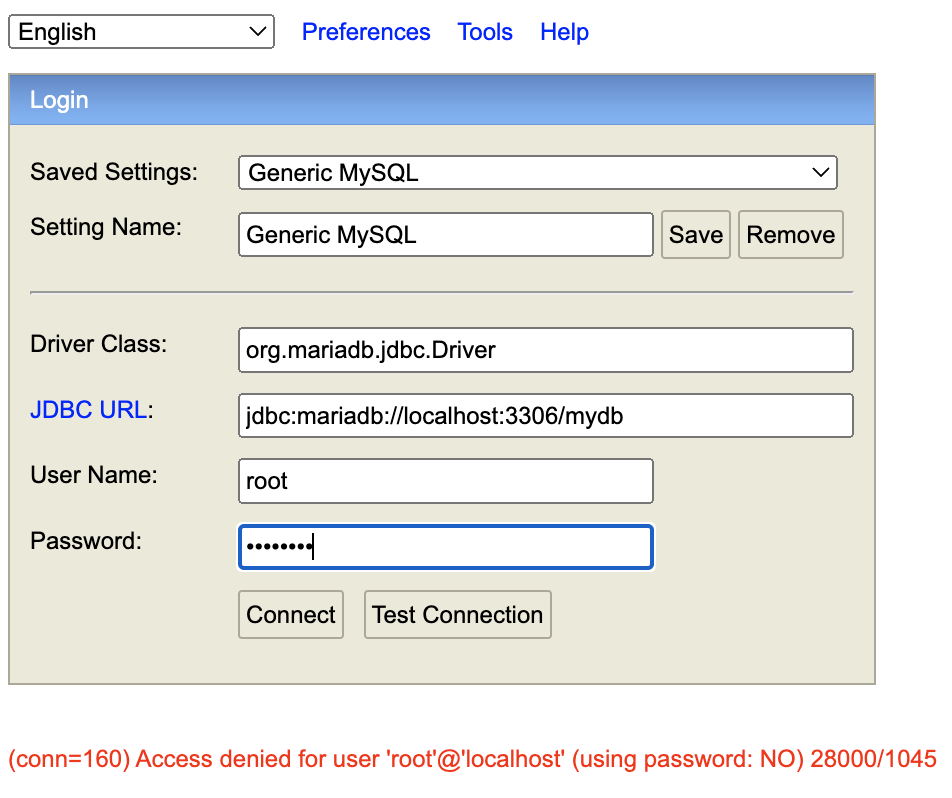
Task: Open the Preferences link
Action: 366,32
